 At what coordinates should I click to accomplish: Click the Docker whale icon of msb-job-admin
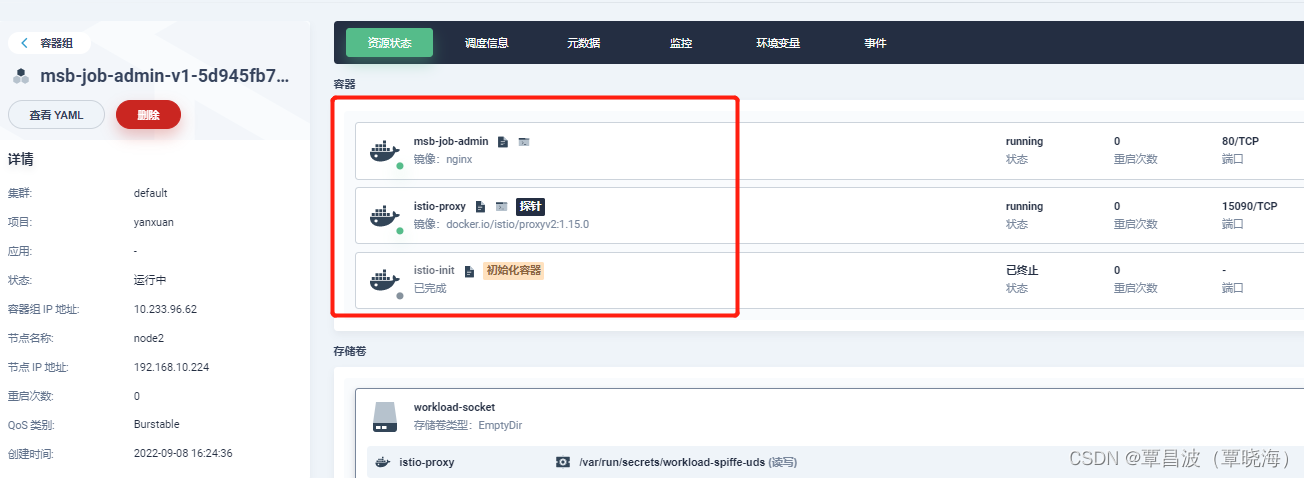385,151
